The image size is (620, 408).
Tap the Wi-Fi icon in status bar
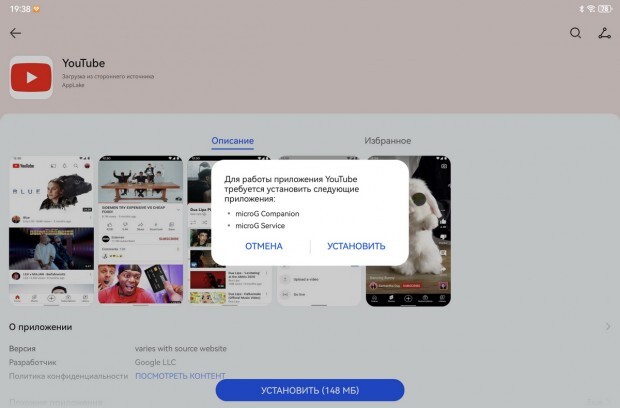click(591, 9)
